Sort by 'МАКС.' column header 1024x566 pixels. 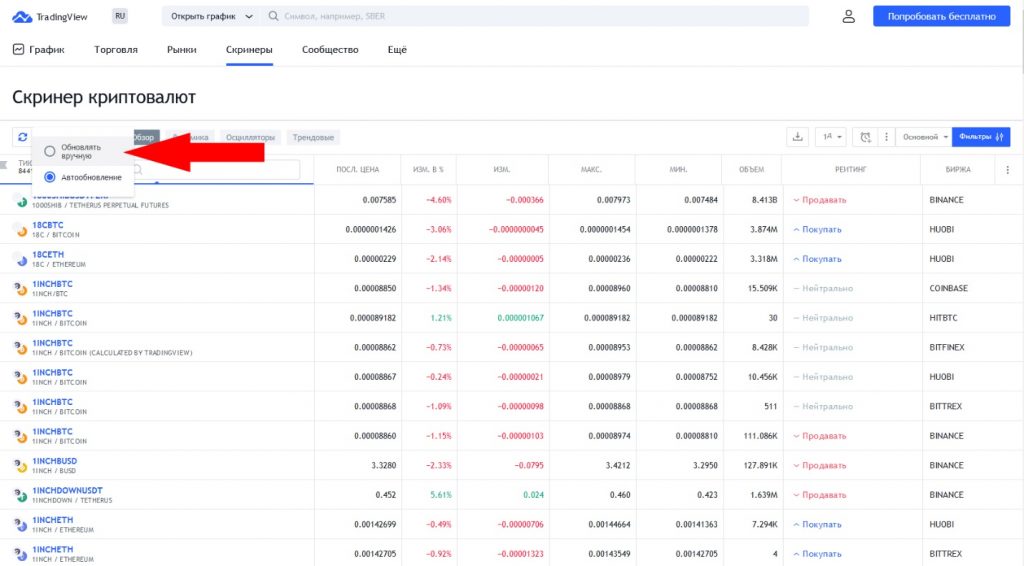(591, 170)
